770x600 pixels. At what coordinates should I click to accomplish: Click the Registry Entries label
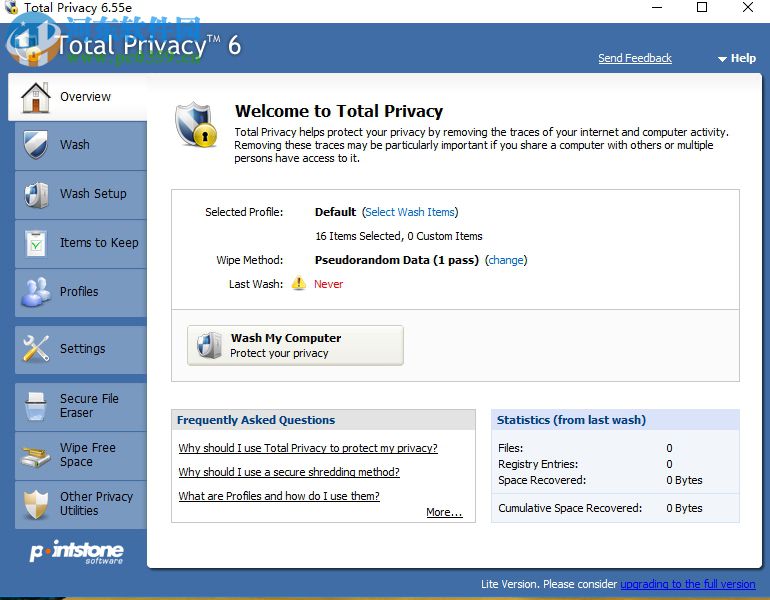[538, 464]
